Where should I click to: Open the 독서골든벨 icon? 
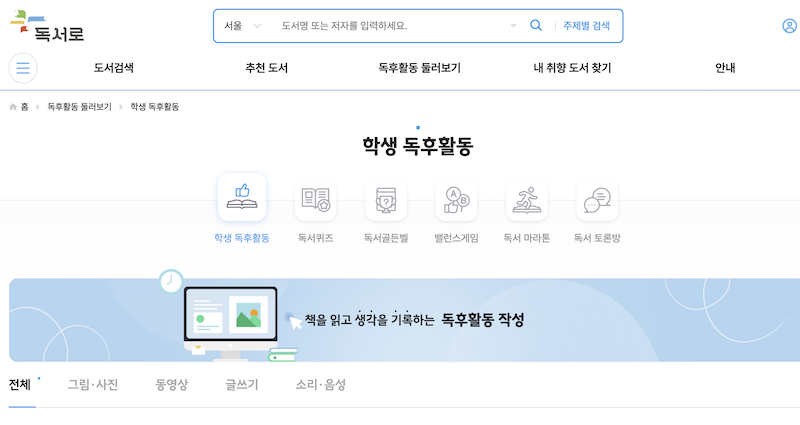386,201
